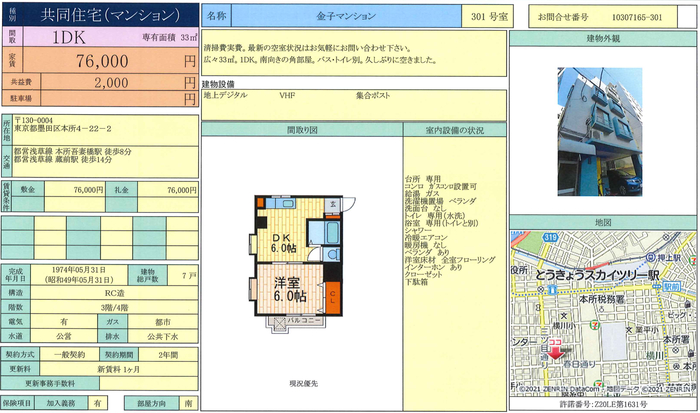Click the 玄 entrance box in floor plan

point(332,205)
